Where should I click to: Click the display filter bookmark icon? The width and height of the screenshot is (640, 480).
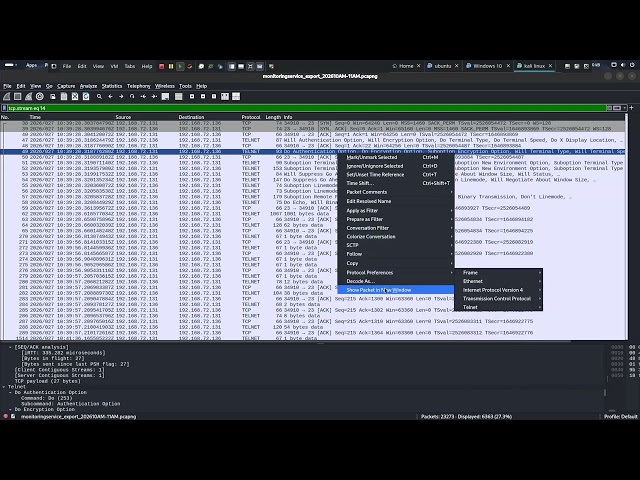coord(4,108)
